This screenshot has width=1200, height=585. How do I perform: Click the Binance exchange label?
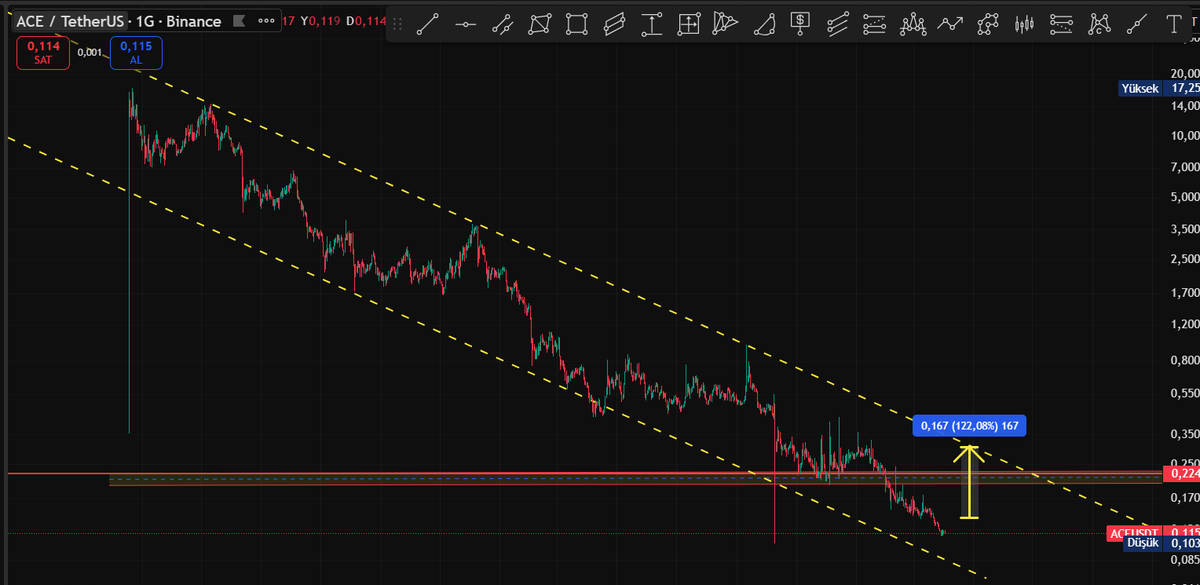click(x=194, y=21)
